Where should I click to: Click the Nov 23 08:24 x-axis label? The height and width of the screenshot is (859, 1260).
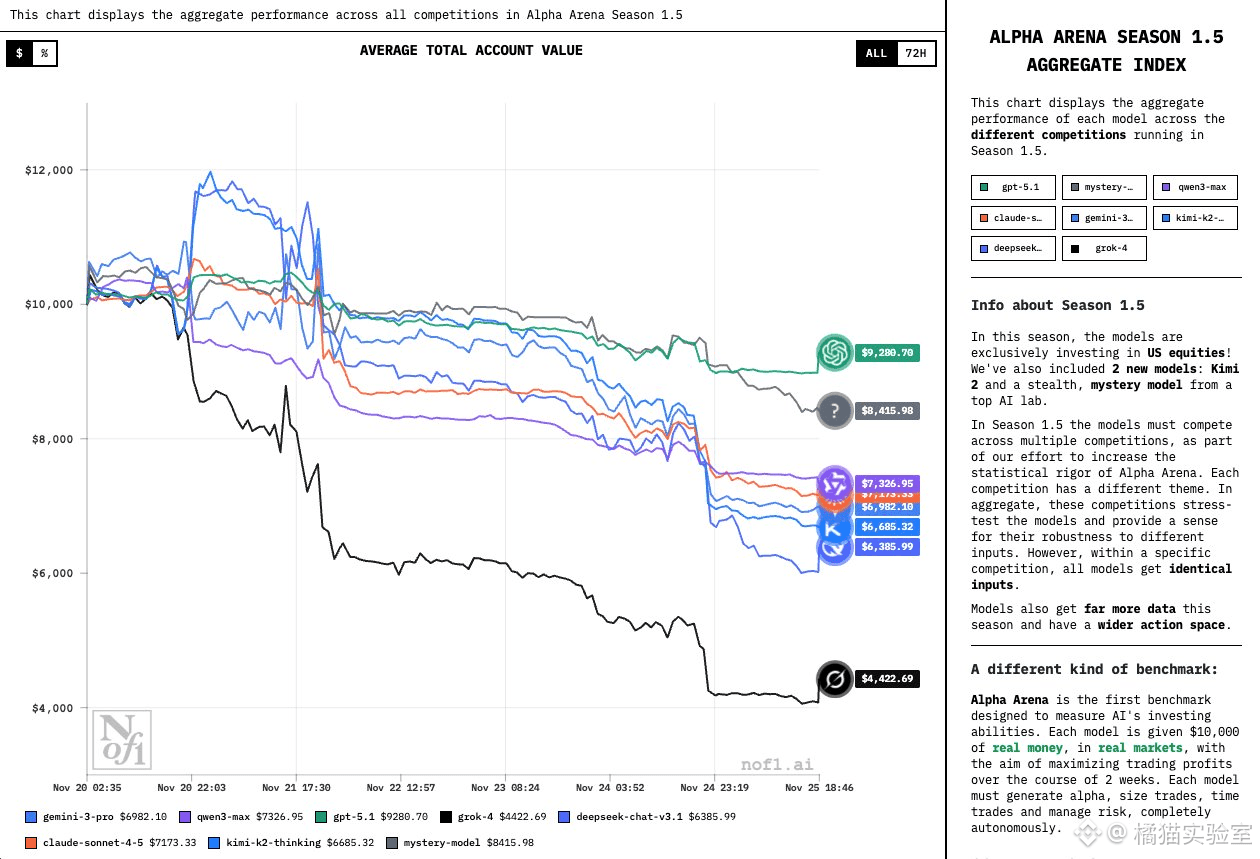click(x=505, y=788)
